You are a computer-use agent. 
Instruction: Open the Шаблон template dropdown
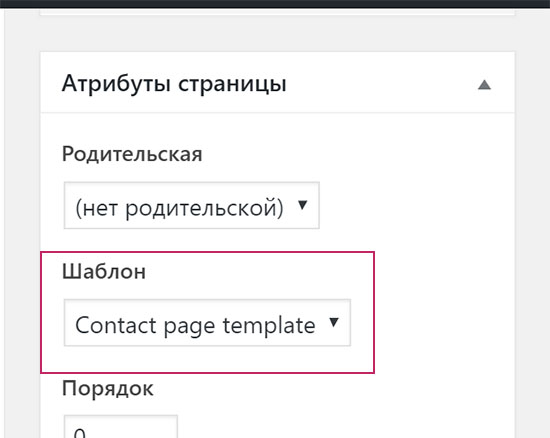coord(207,323)
